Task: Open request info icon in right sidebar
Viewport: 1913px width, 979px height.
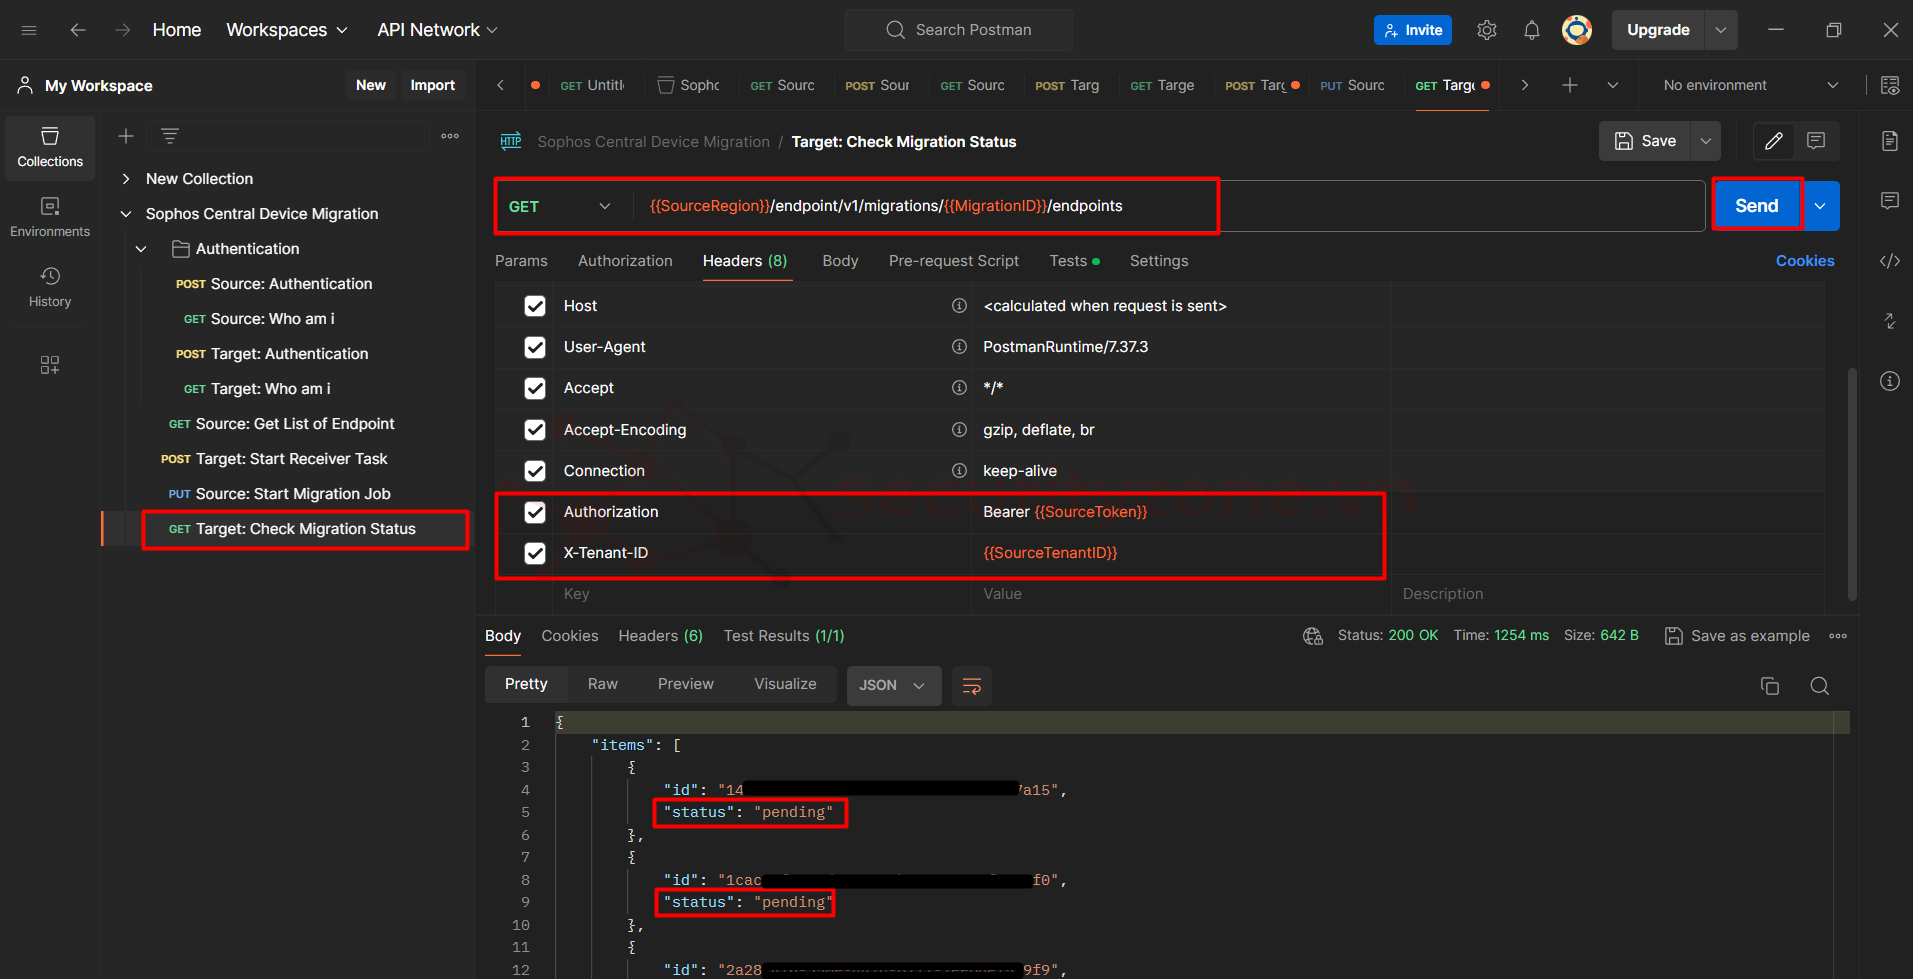Action: click(x=1890, y=381)
